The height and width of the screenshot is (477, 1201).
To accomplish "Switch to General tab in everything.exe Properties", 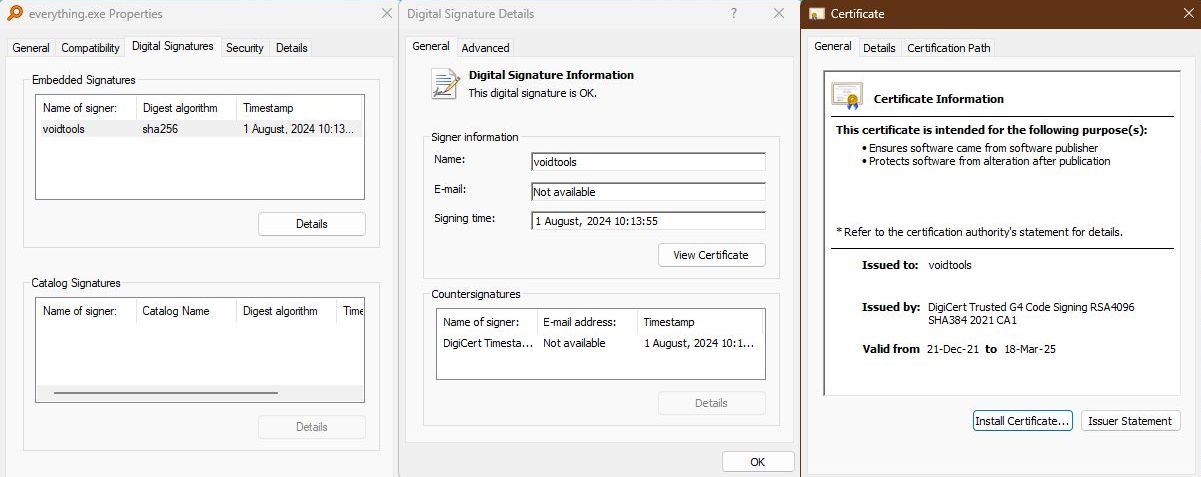I will click(31, 48).
